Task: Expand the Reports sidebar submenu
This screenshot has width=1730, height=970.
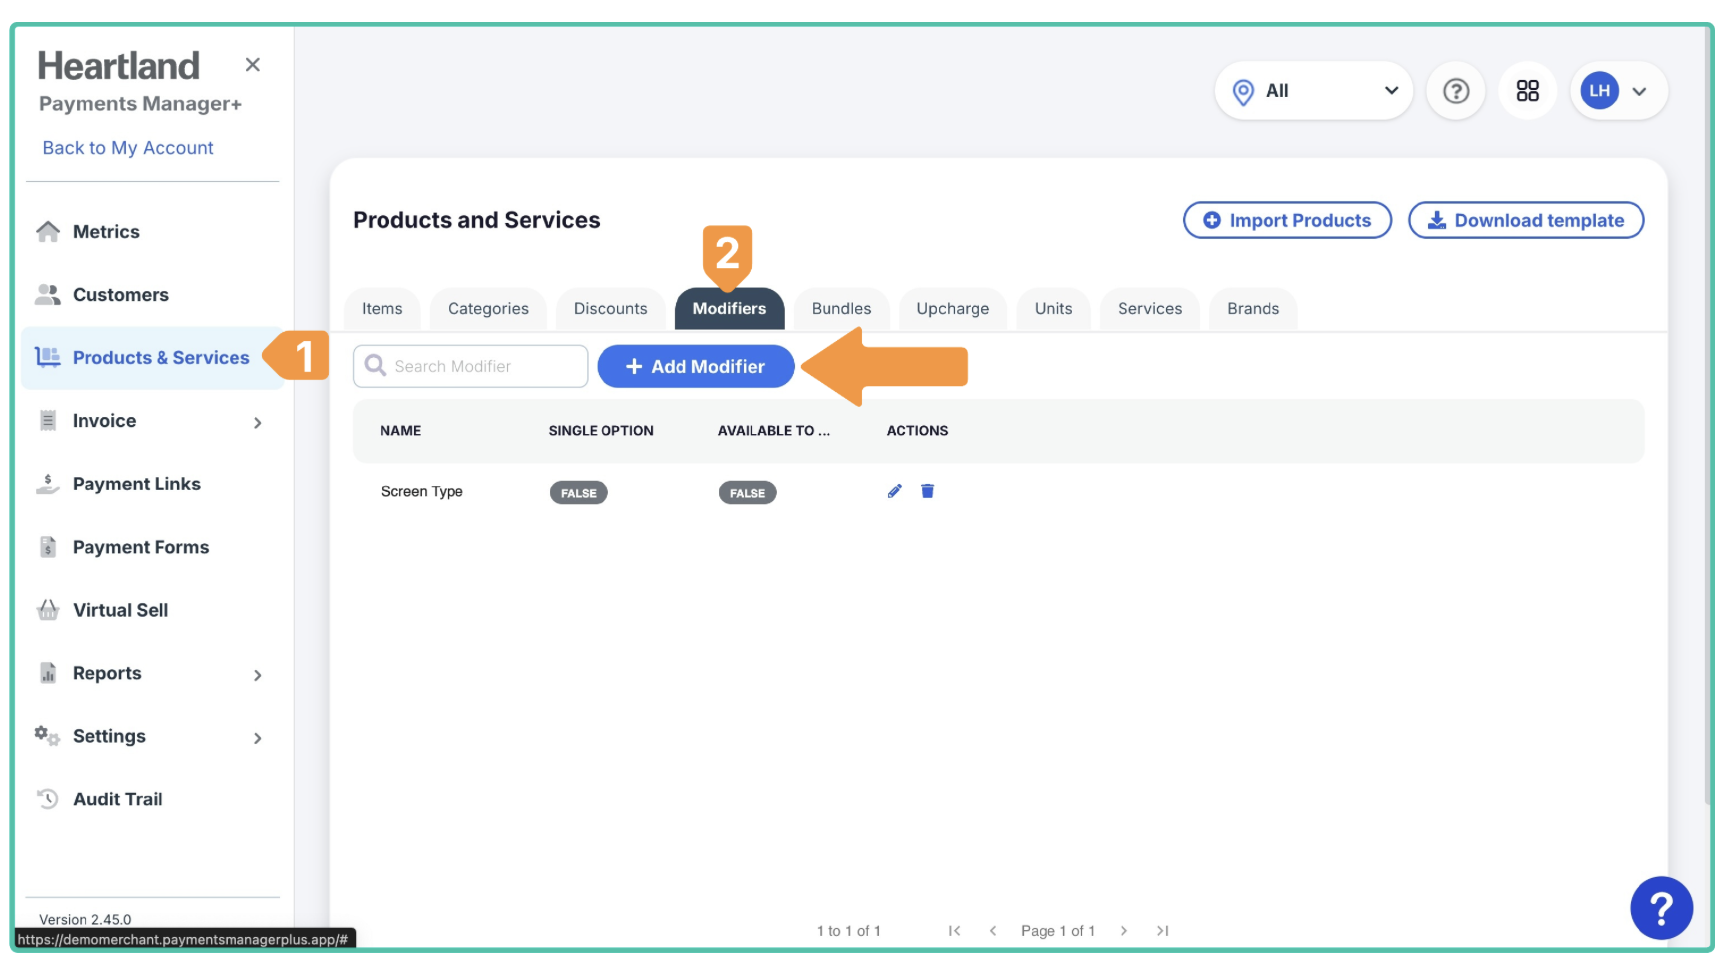Action: click(x=257, y=675)
